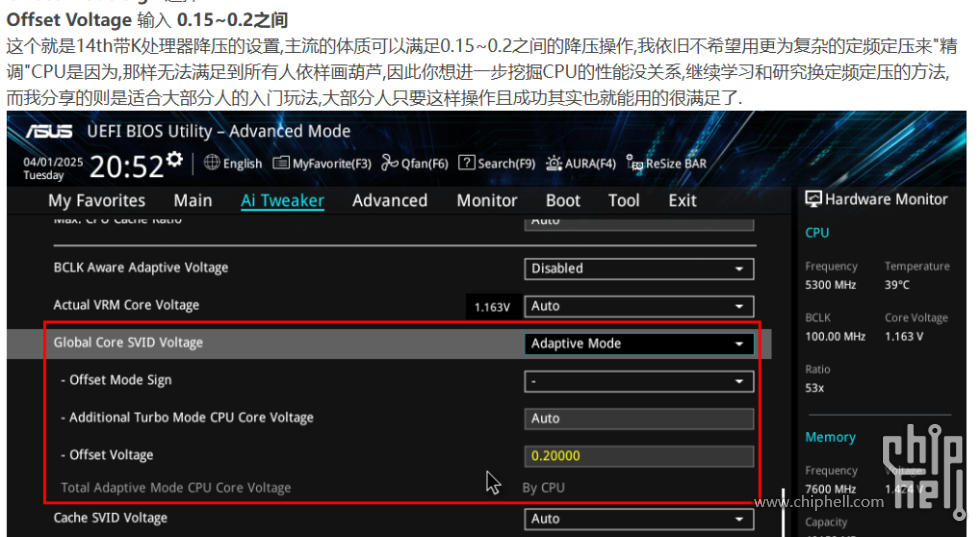
Task: Select the Offset Voltage row label
Action: (x=107, y=455)
